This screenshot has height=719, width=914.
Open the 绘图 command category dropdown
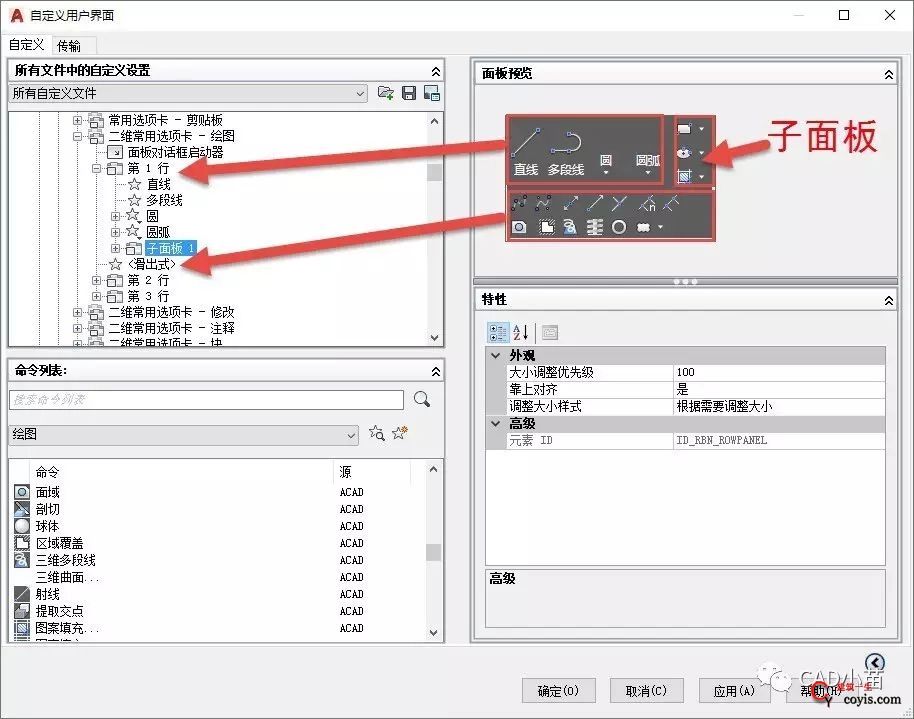pos(183,434)
